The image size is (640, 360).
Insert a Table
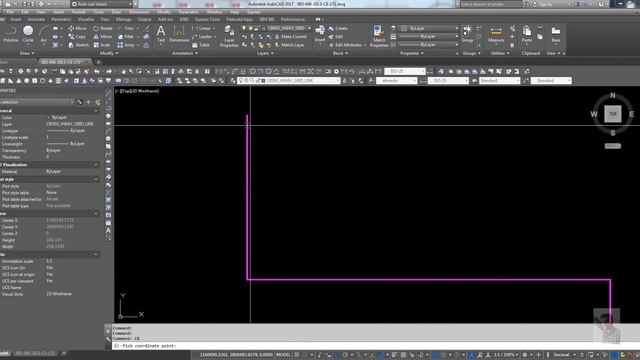pos(201,45)
